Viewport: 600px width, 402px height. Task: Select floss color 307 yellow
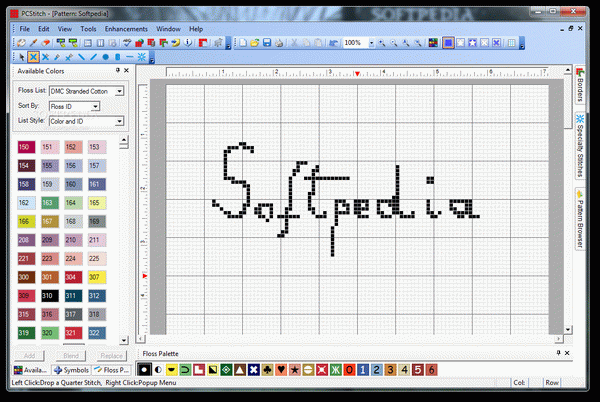click(x=97, y=277)
